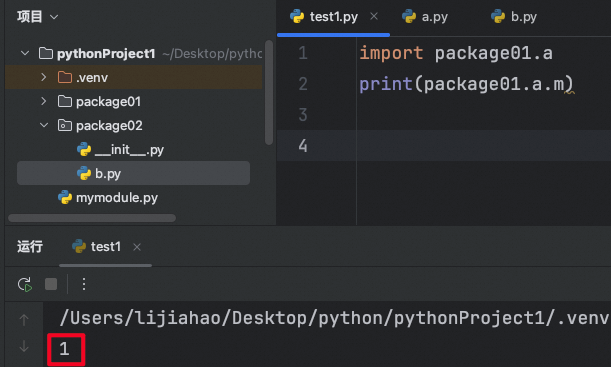
Task: Place cursor on 'print(package01.a.m)' line
Action: click(x=466, y=84)
